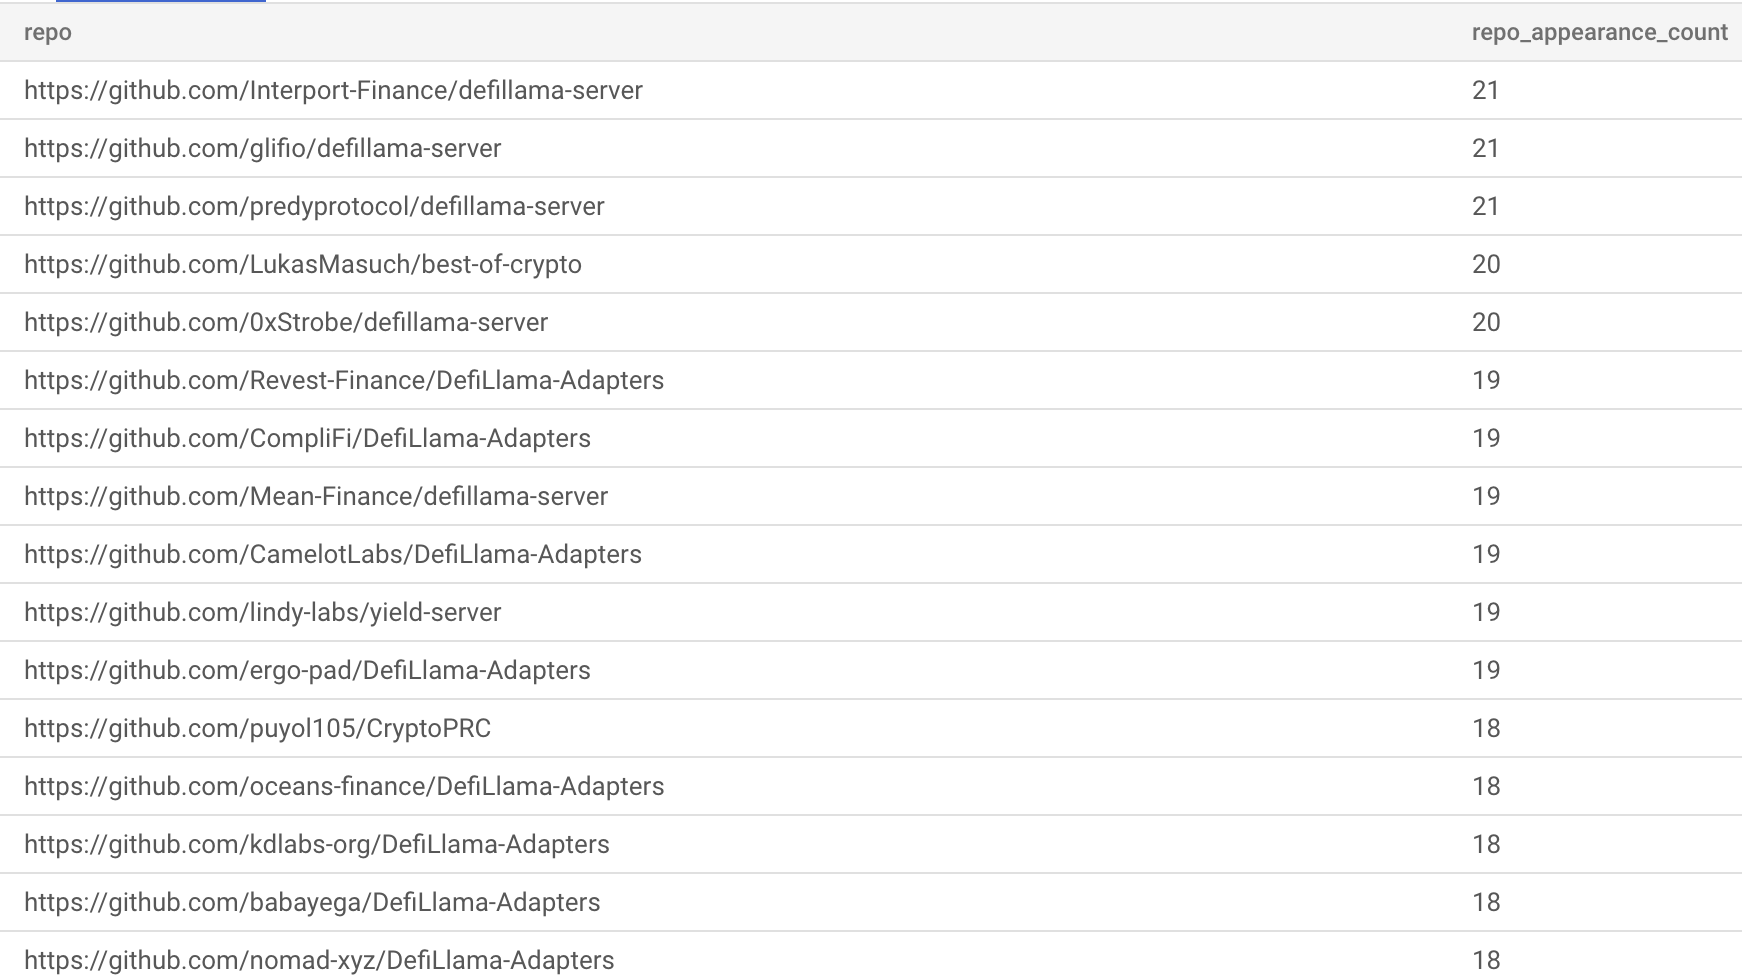The width and height of the screenshot is (1742, 980).
Task: Click count 20 in the 0xStrobe row
Action: [1486, 323]
